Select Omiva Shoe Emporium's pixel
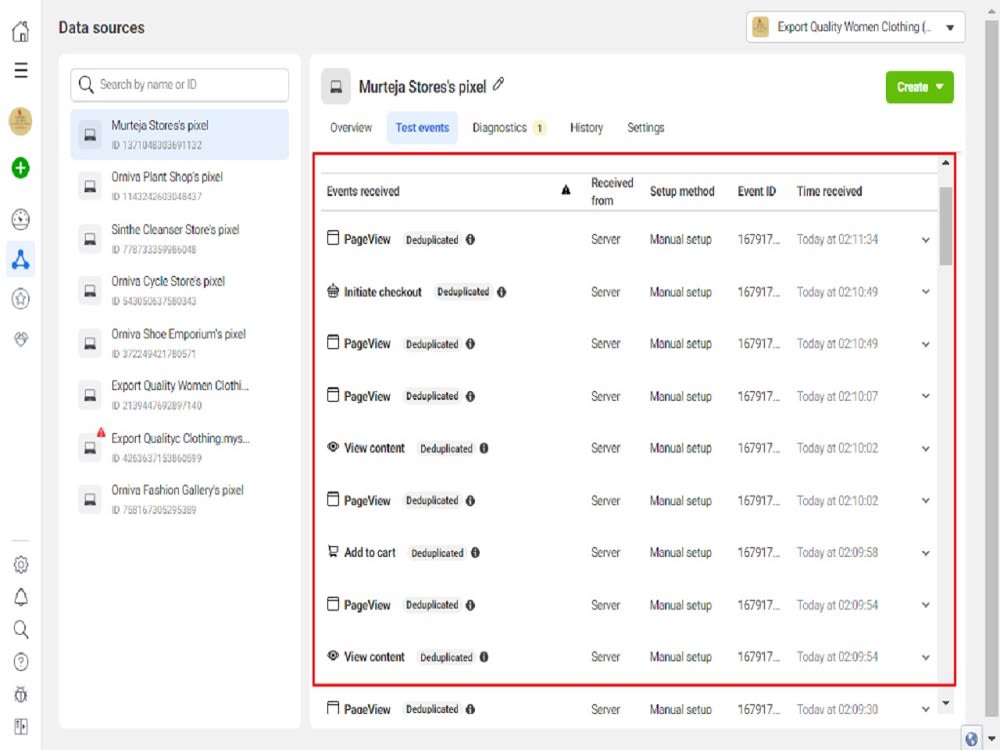 pyautogui.click(x=180, y=343)
